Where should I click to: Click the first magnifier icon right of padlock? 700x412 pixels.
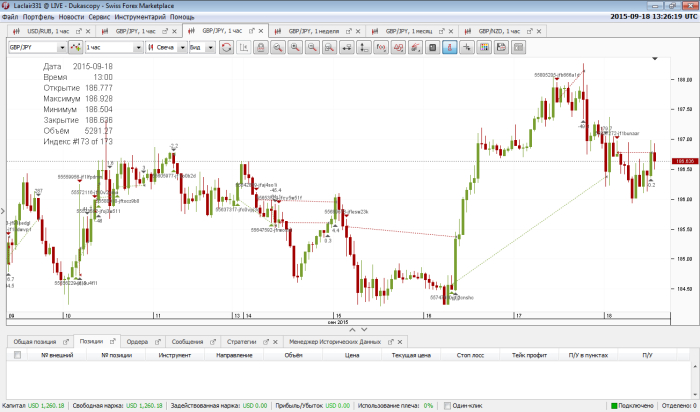click(278, 47)
